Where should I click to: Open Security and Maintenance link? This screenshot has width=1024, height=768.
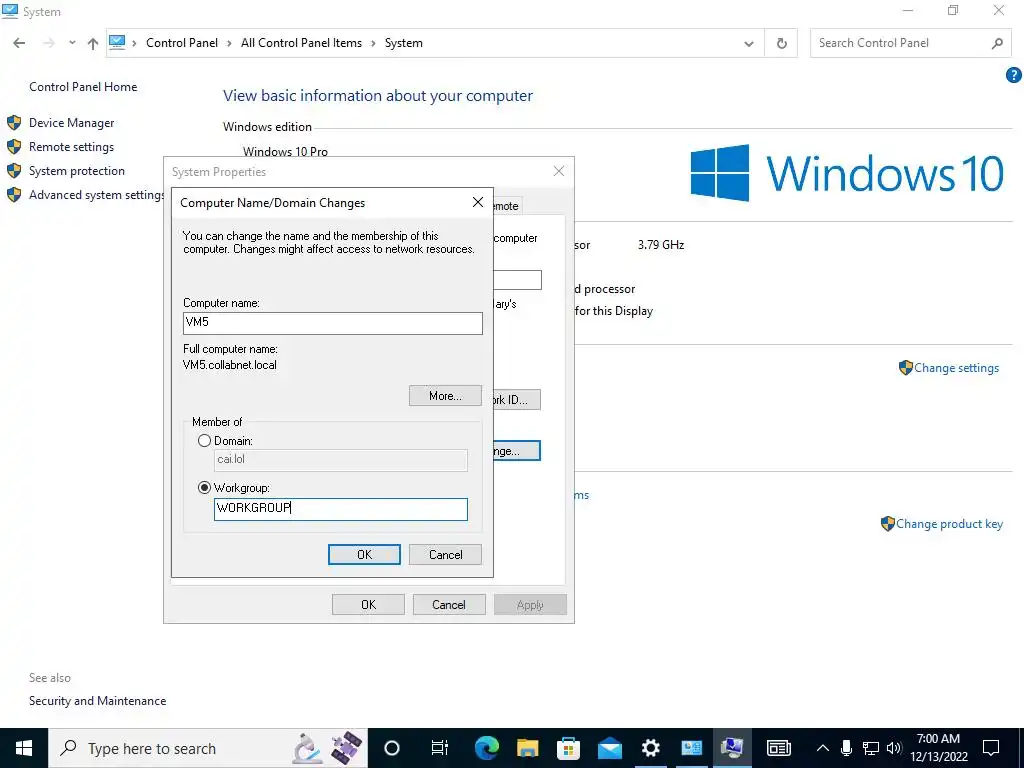click(97, 701)
